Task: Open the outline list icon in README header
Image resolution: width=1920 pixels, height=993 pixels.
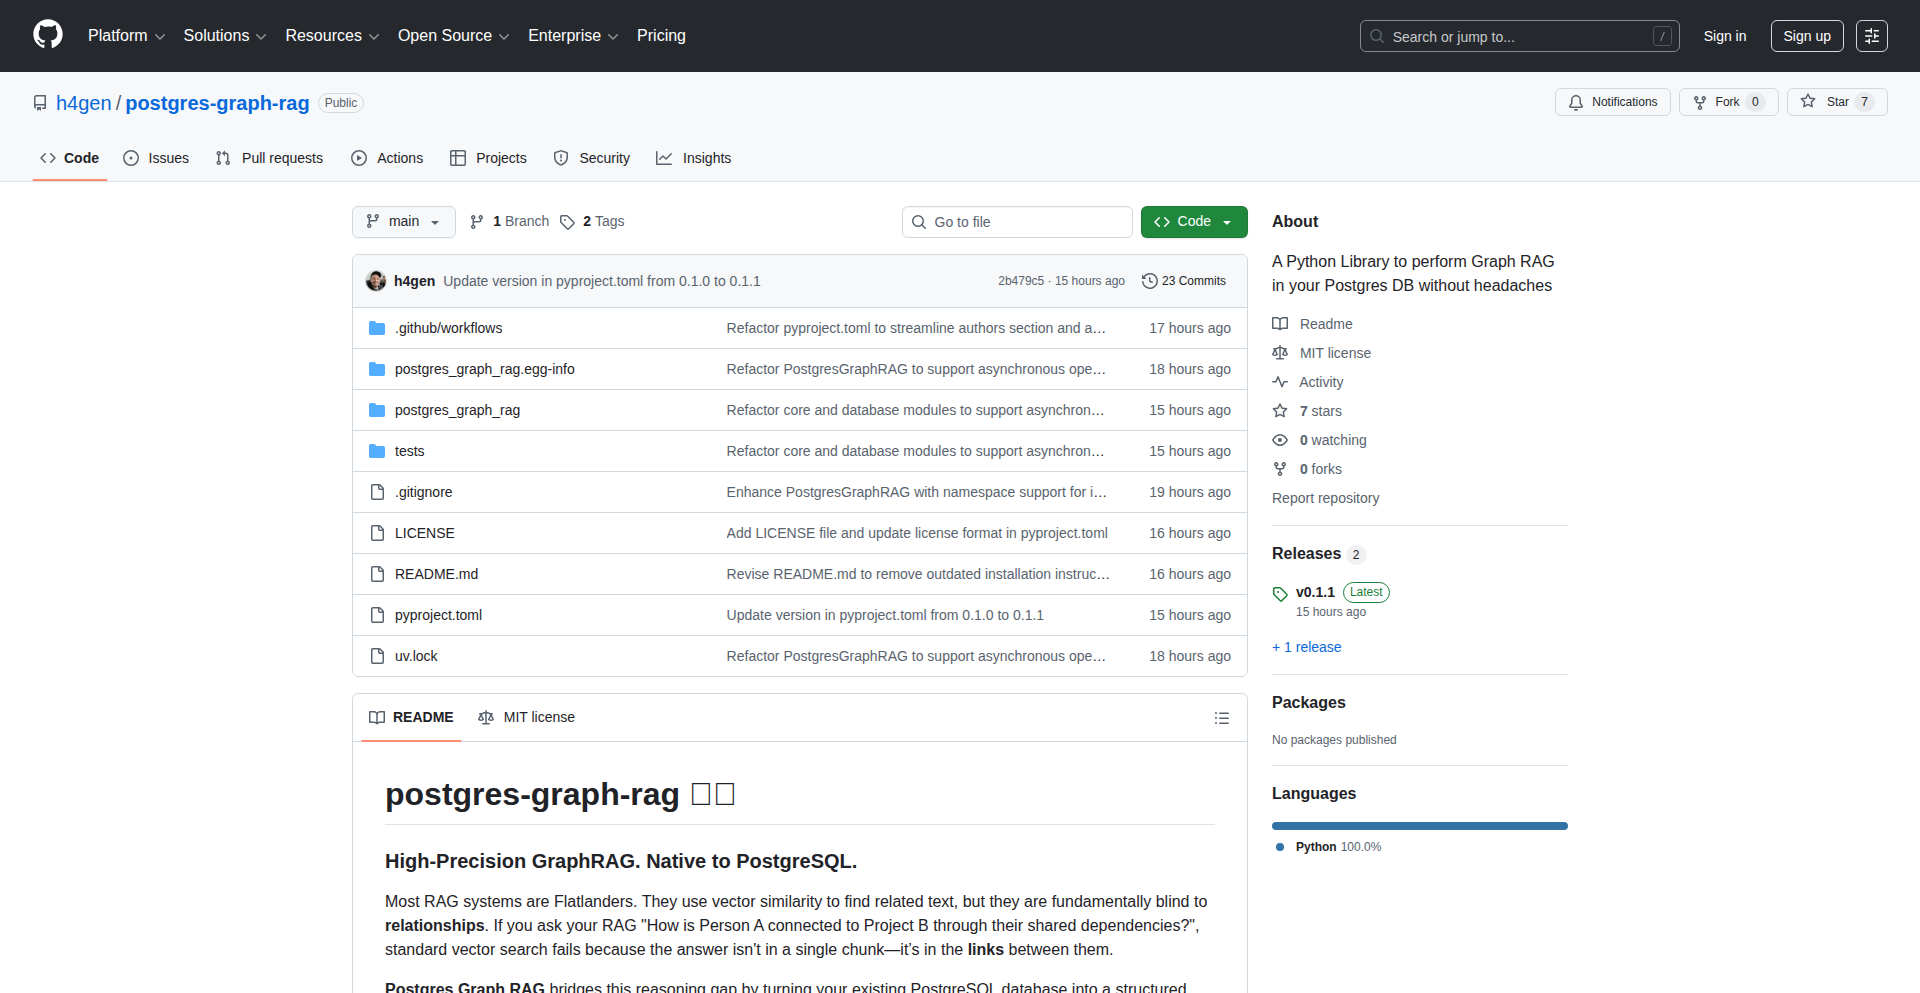Action: coord(1222,718)
